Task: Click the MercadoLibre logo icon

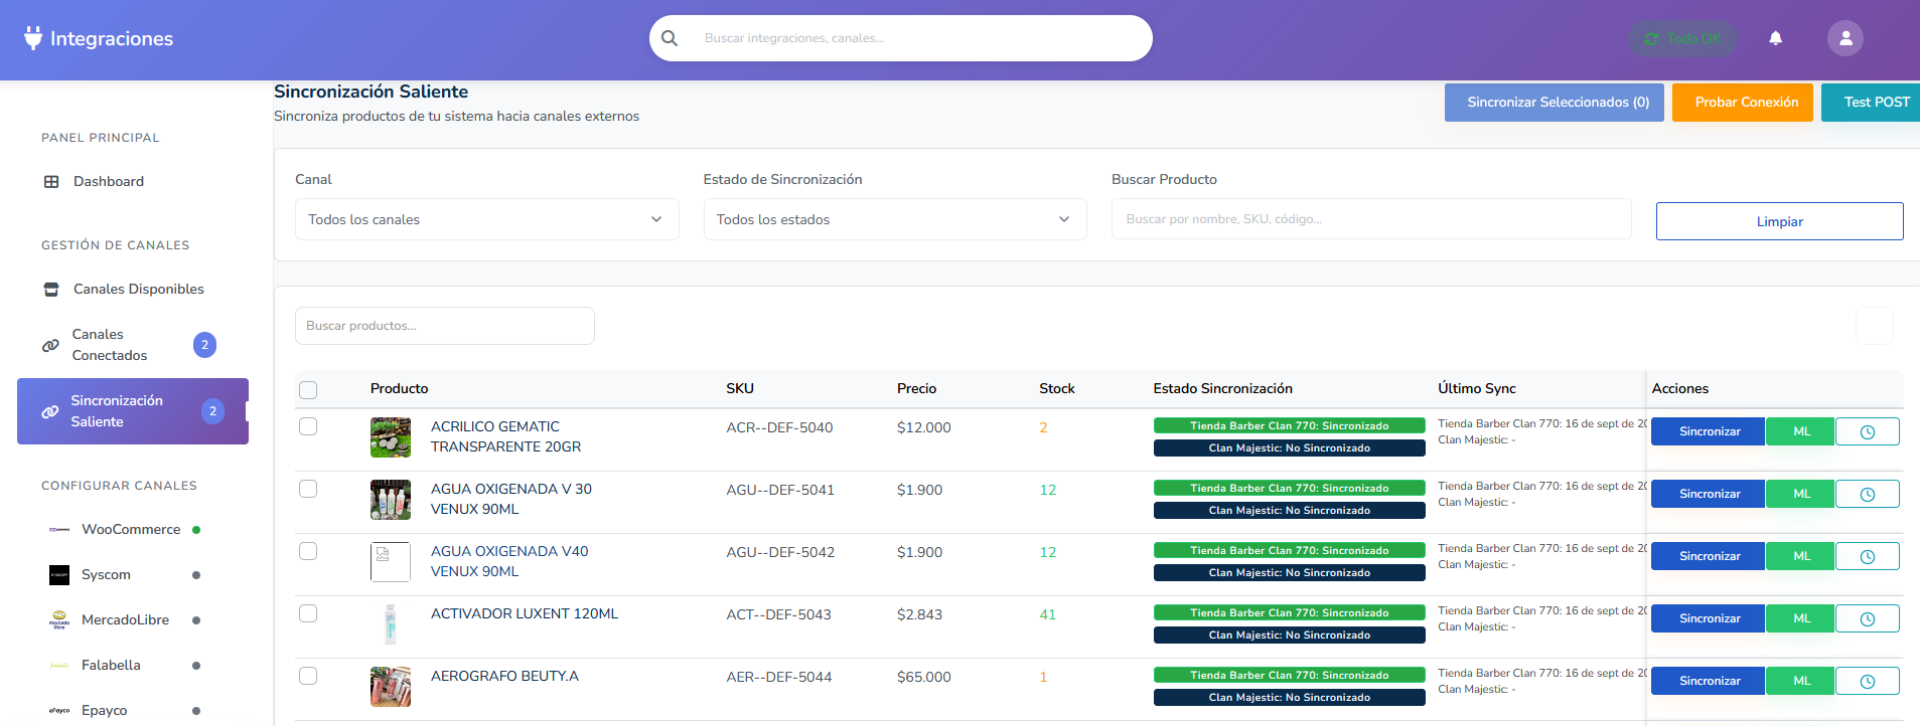Action: 59,620
